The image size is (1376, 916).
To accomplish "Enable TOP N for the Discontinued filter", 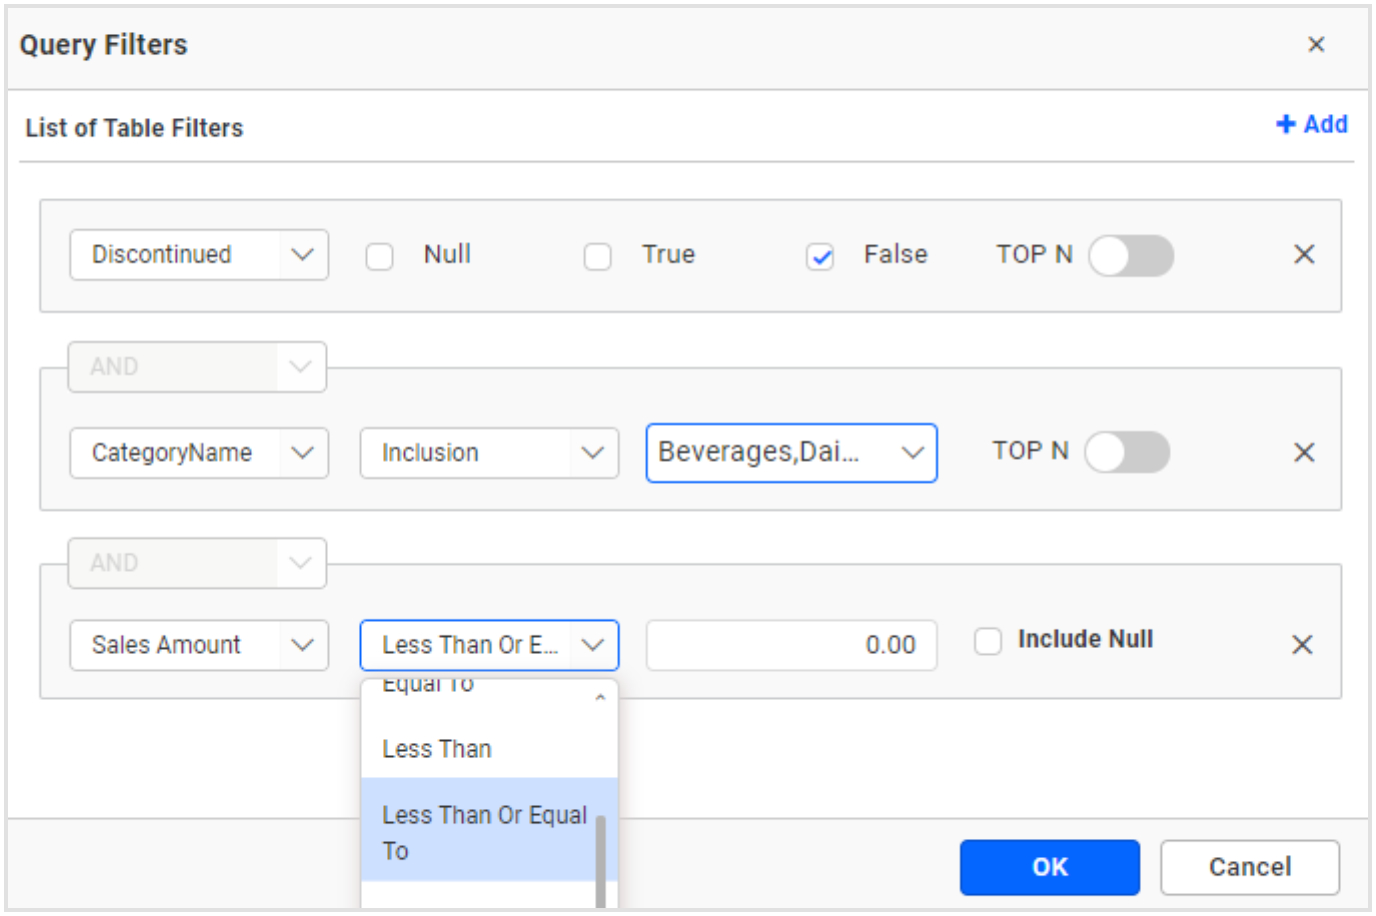I will (x=1131, y=255).
